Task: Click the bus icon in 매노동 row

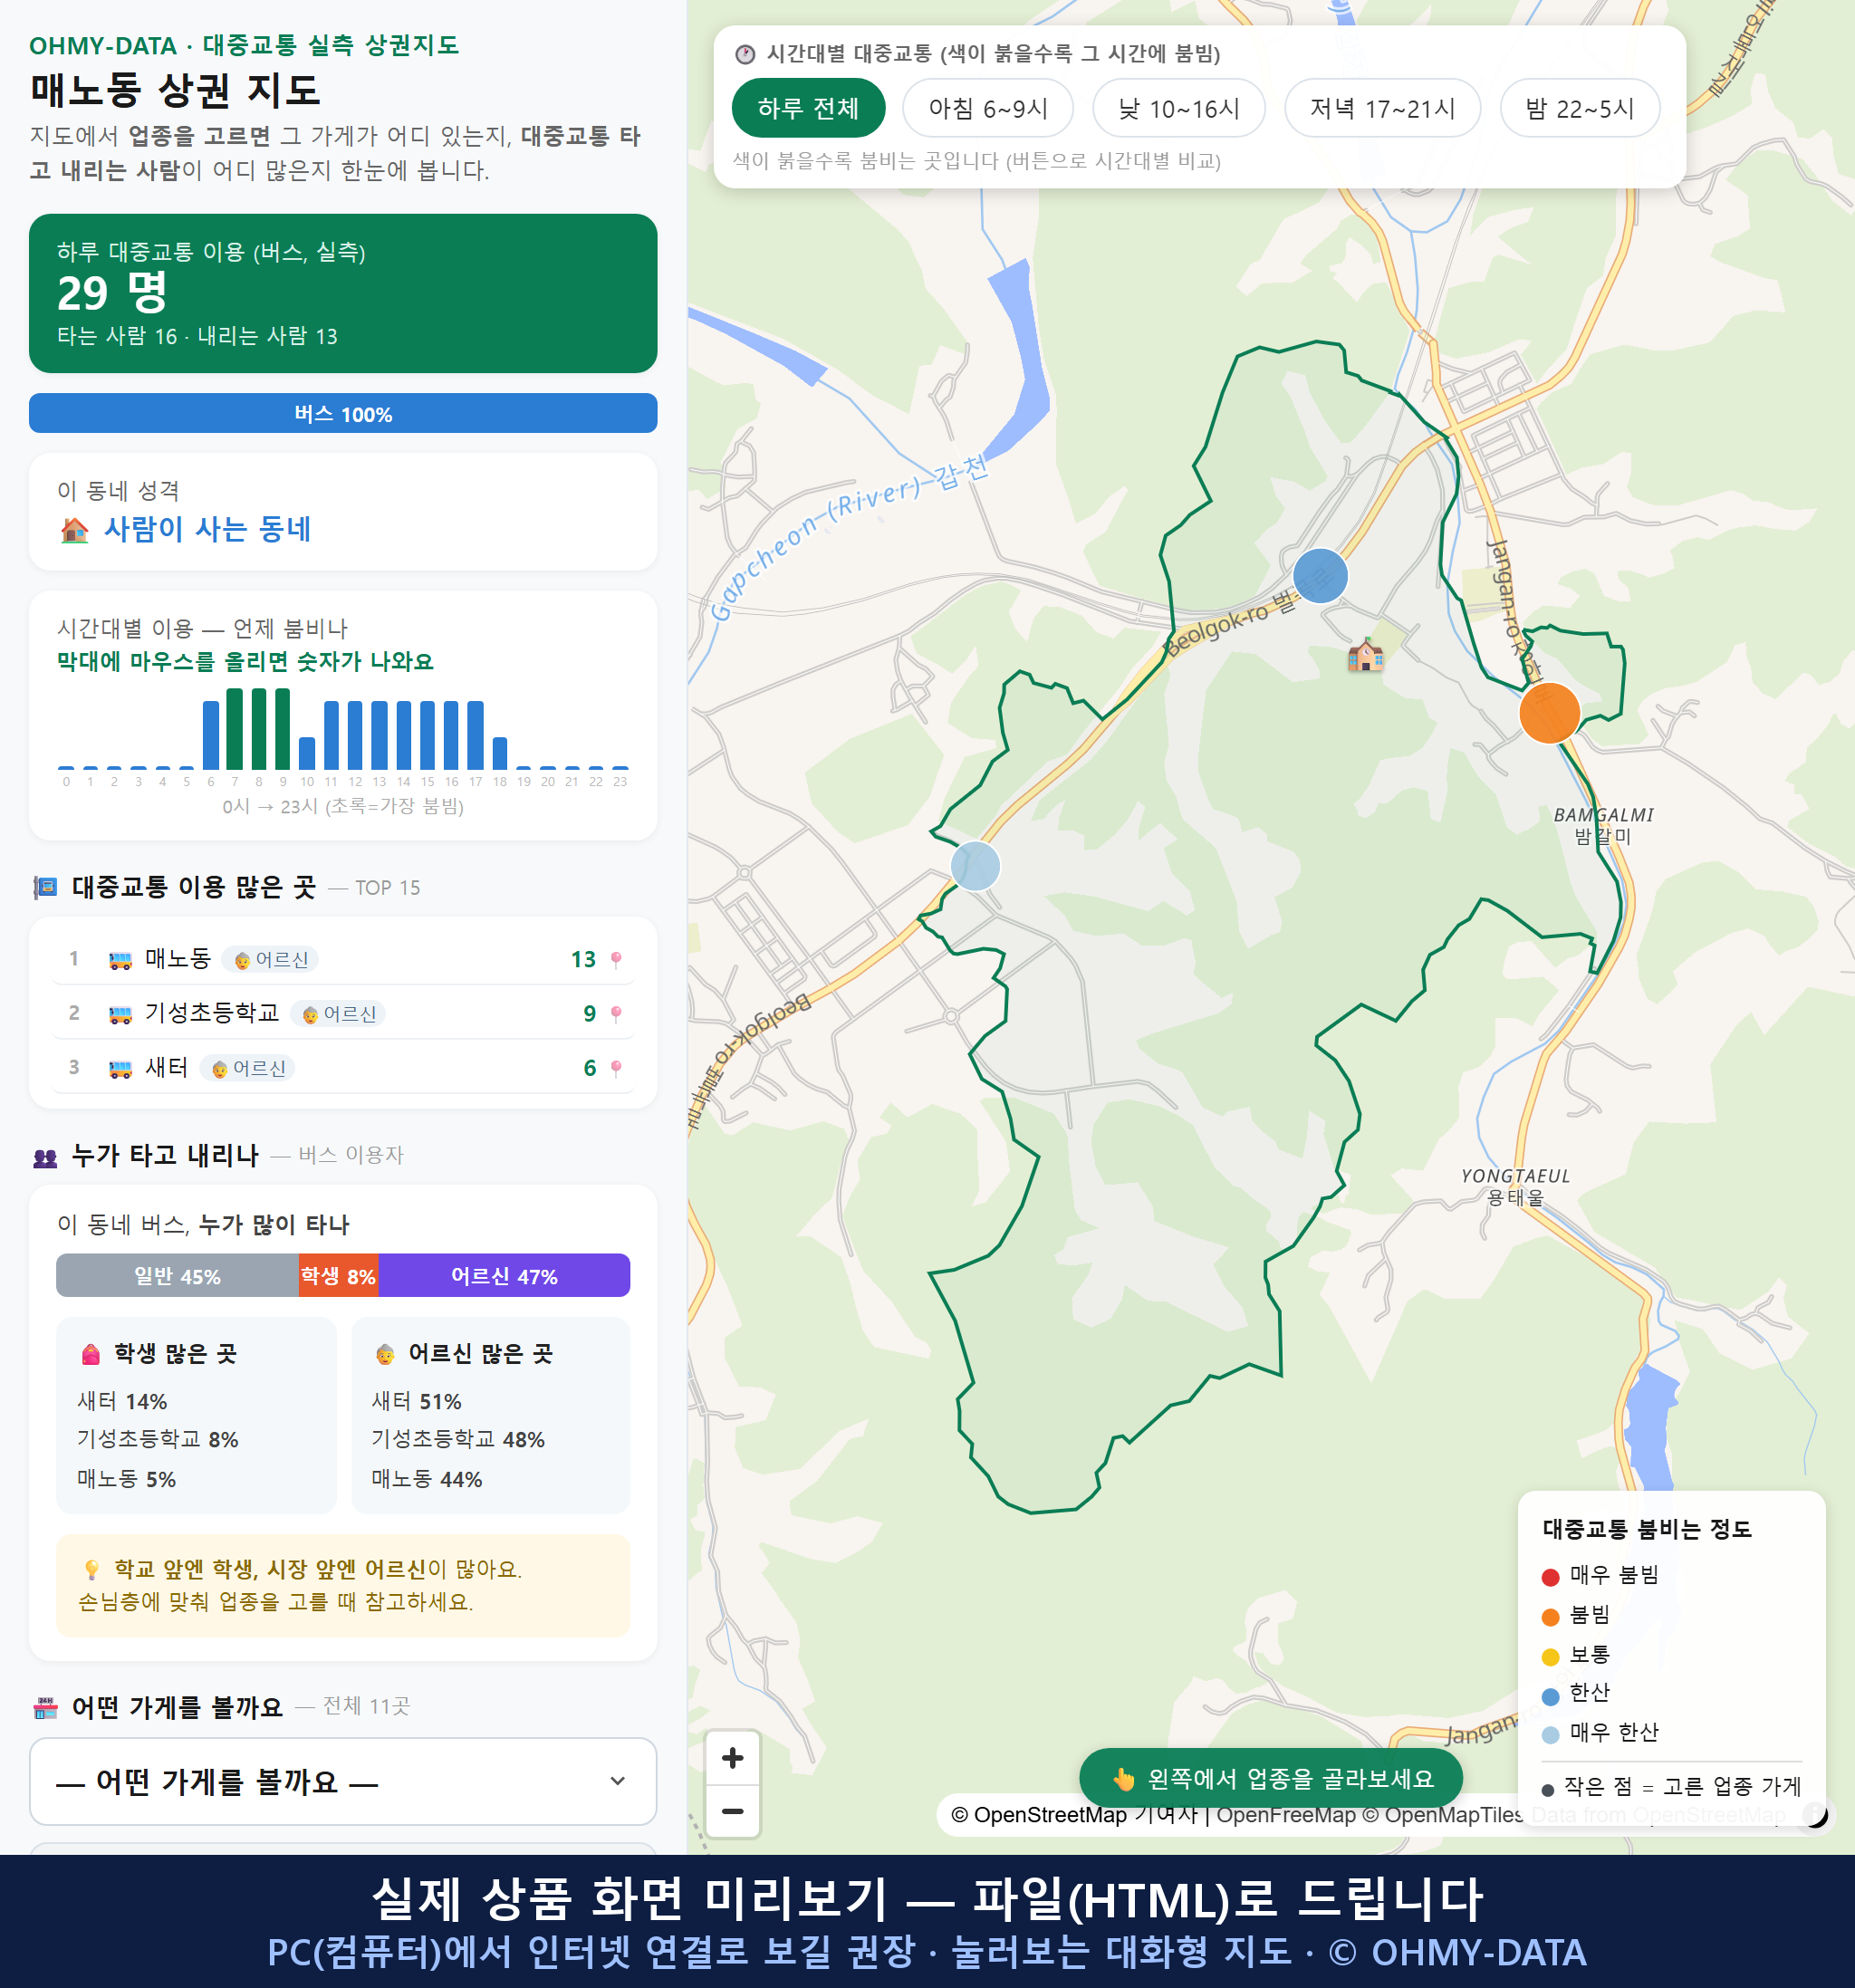Action: point(120,960)
